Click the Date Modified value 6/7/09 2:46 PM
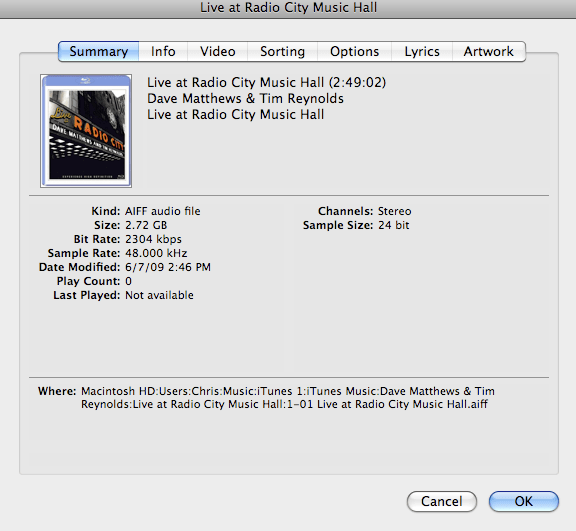Screen dimensions: 576x531 click(x=168, y=267)
